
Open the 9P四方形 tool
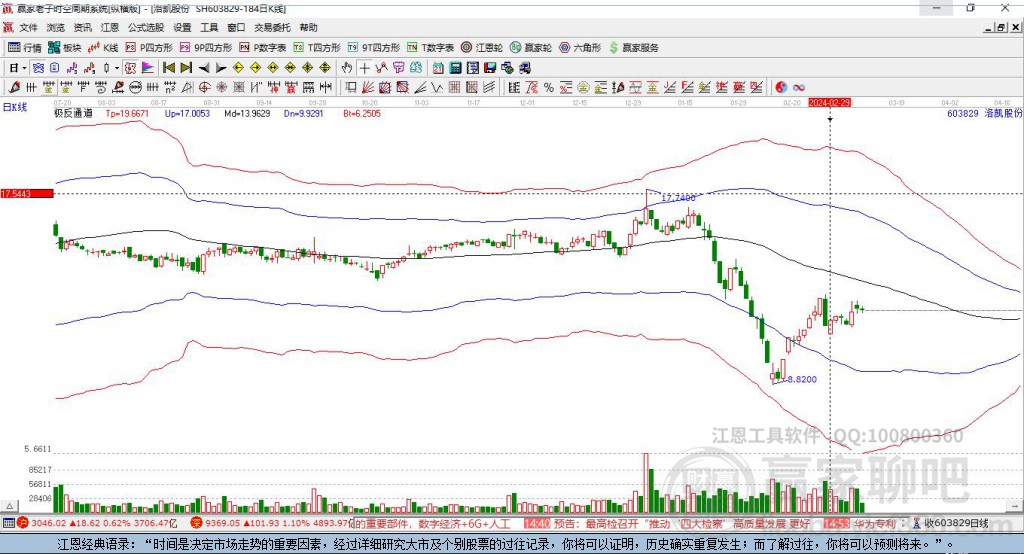point(206,48)
